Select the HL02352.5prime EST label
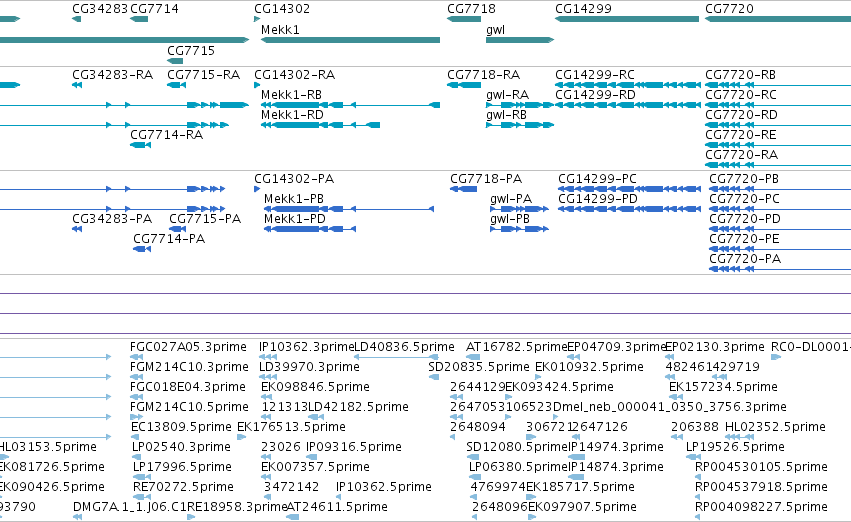The image size is (851, 522). 776,428
